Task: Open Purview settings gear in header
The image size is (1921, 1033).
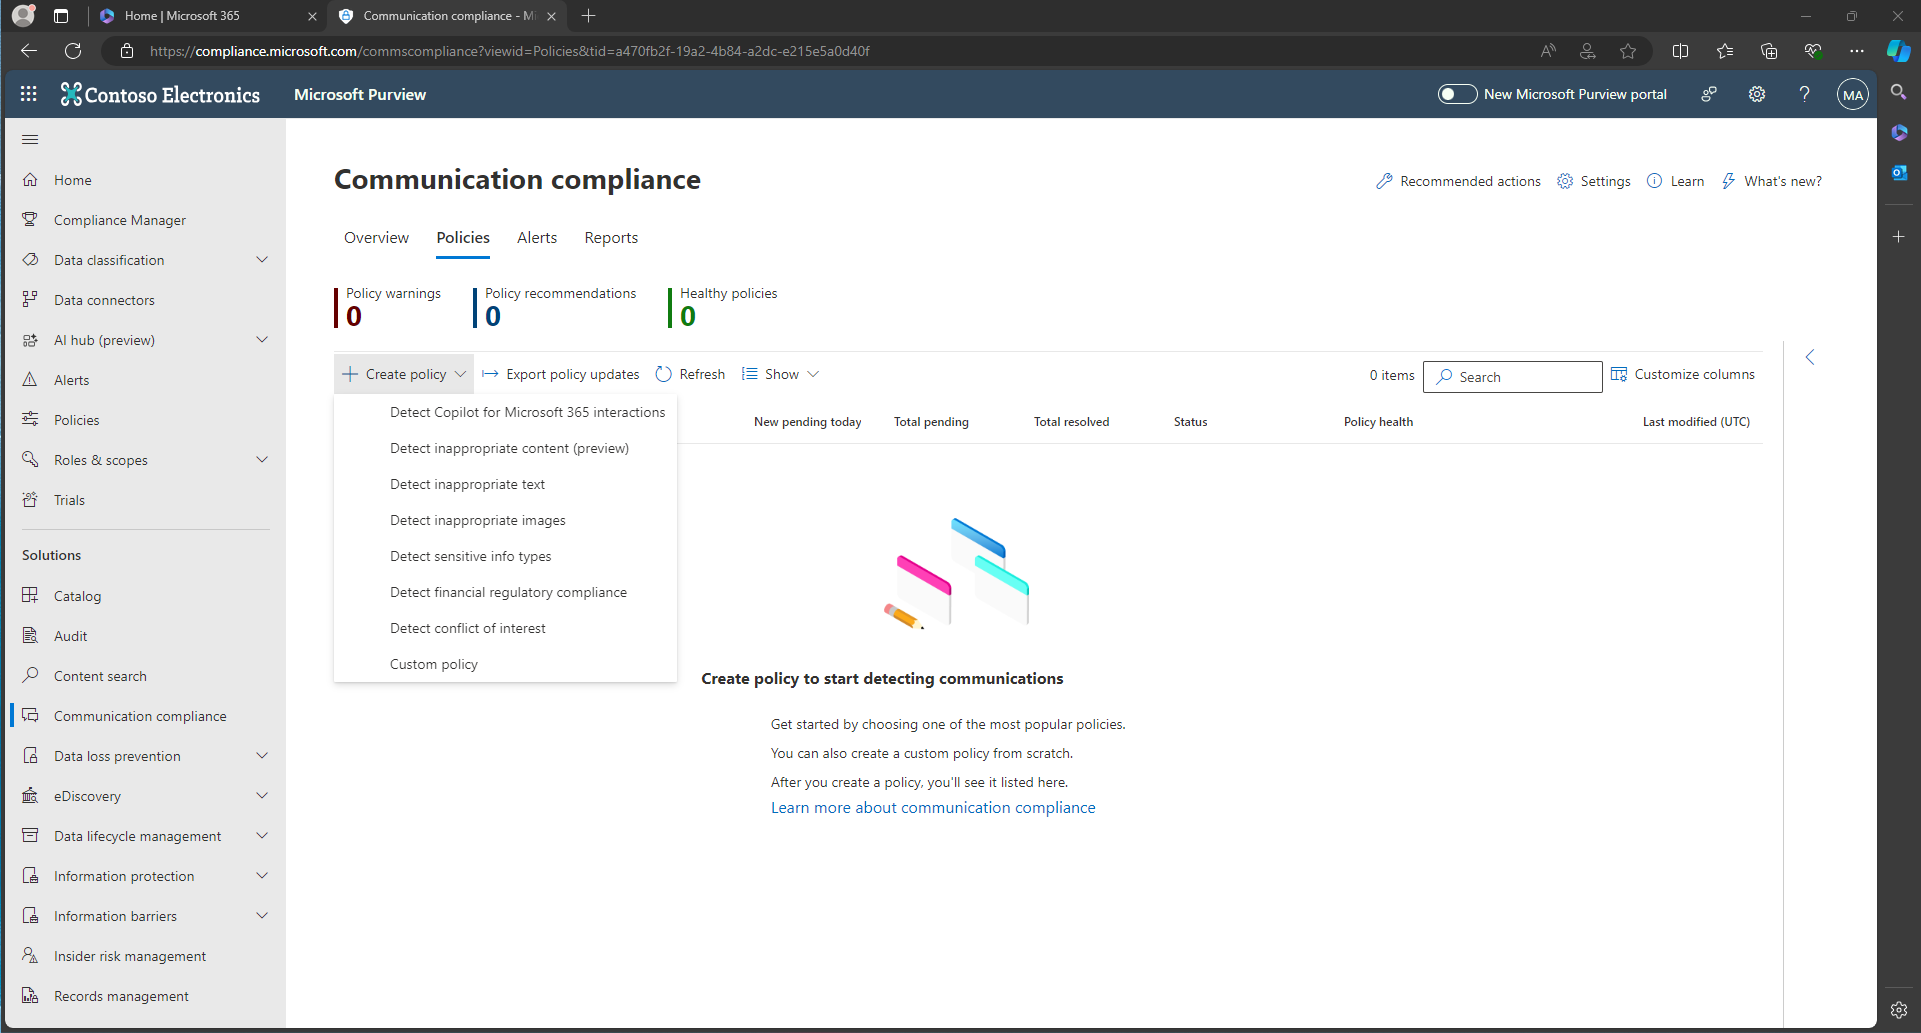Action: pyautogui.click(x=1757, y=94)
